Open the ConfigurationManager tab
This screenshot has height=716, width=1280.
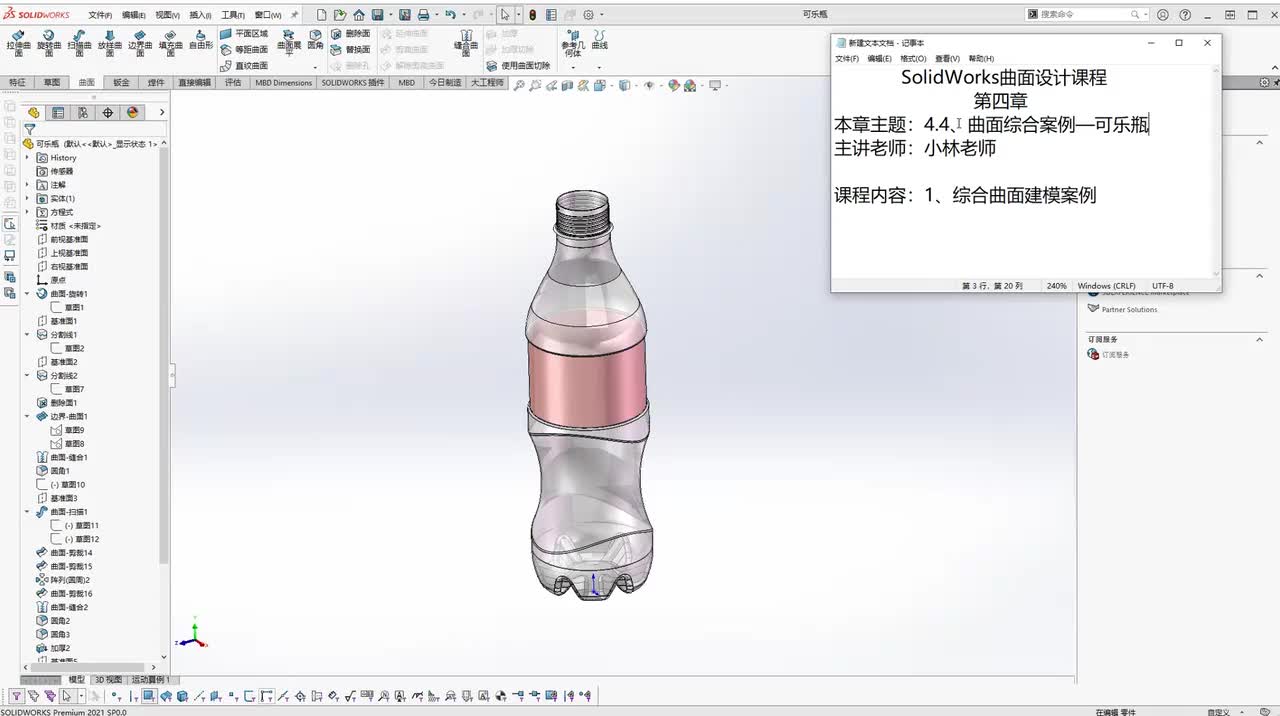coord(83,112)
